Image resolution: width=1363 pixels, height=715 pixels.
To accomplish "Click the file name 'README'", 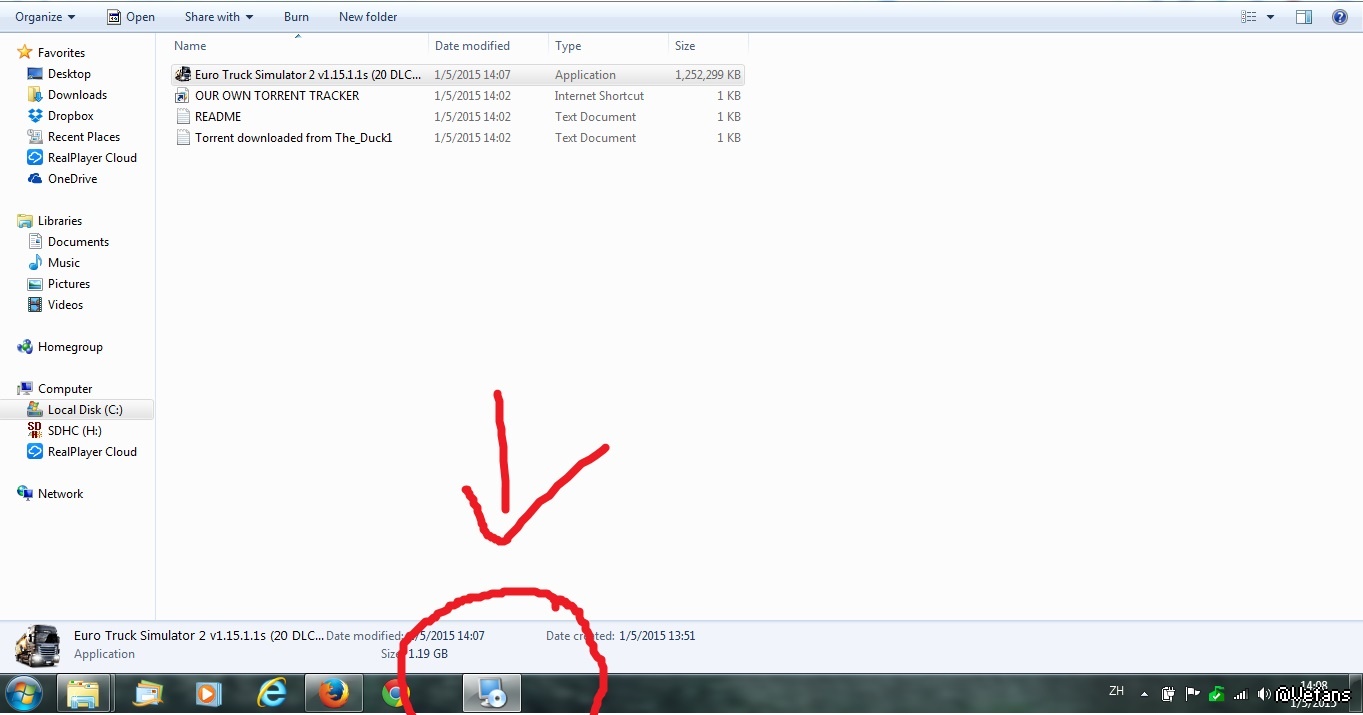I will 218,117.
